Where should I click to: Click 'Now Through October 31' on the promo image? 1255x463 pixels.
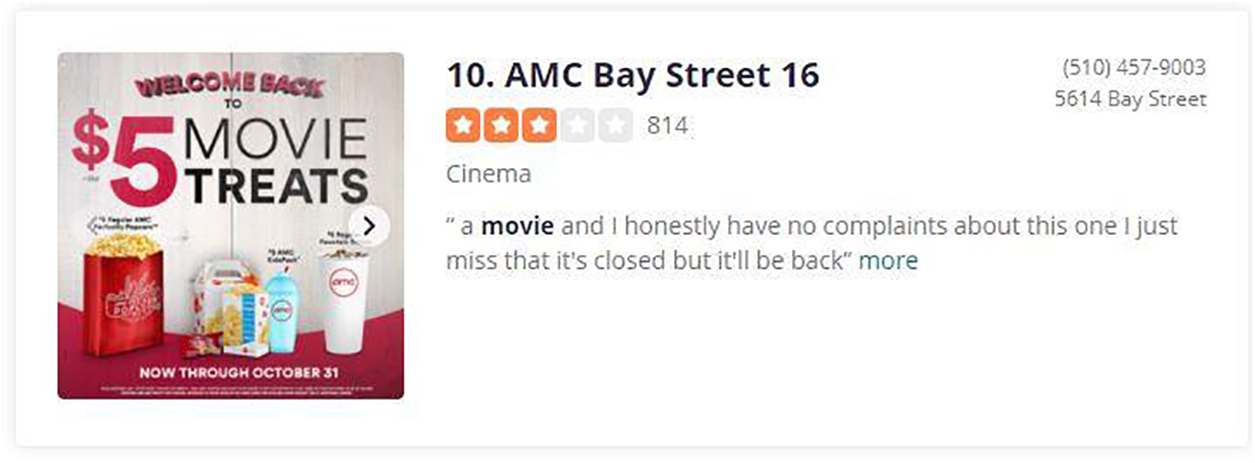[x=231, y=373]
